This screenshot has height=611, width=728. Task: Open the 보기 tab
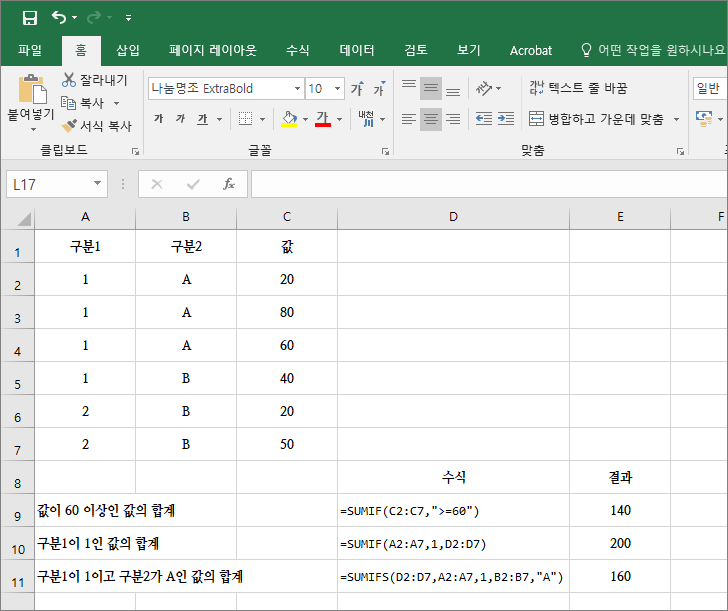coord(468,50)
